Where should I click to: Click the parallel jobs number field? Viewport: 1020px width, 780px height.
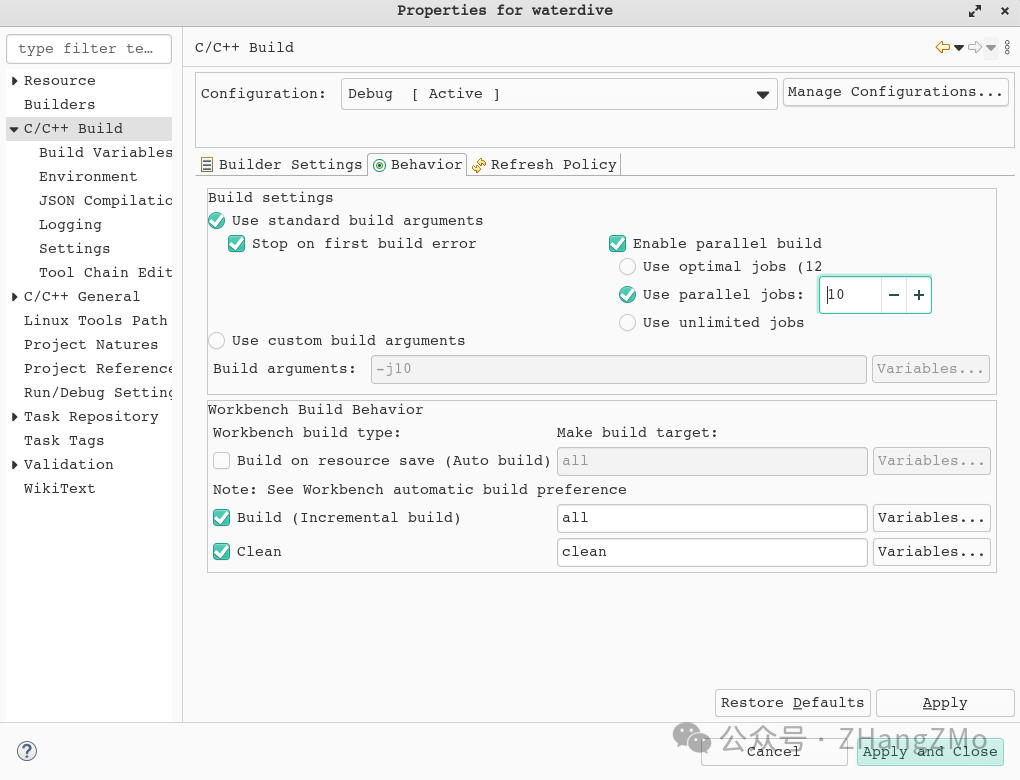(x=850, y=295)
